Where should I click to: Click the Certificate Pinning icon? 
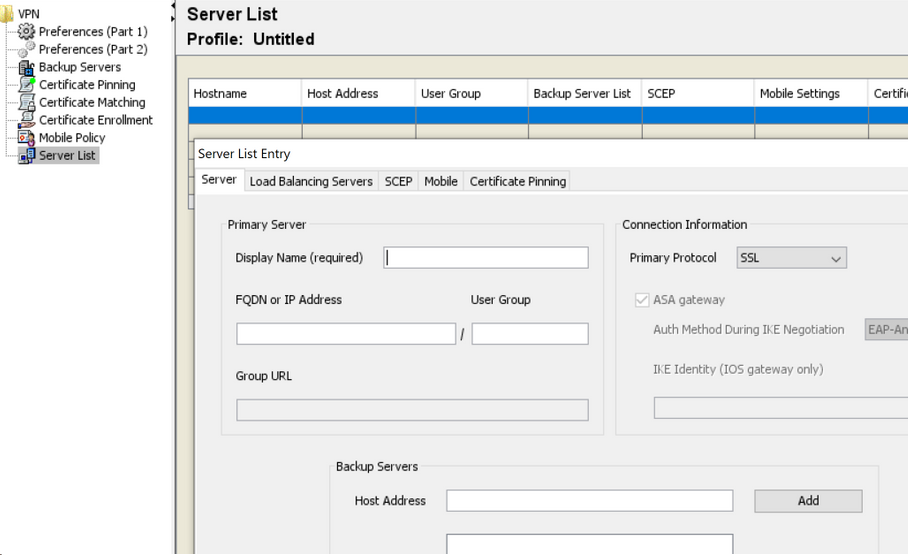(x=26, y=85)
